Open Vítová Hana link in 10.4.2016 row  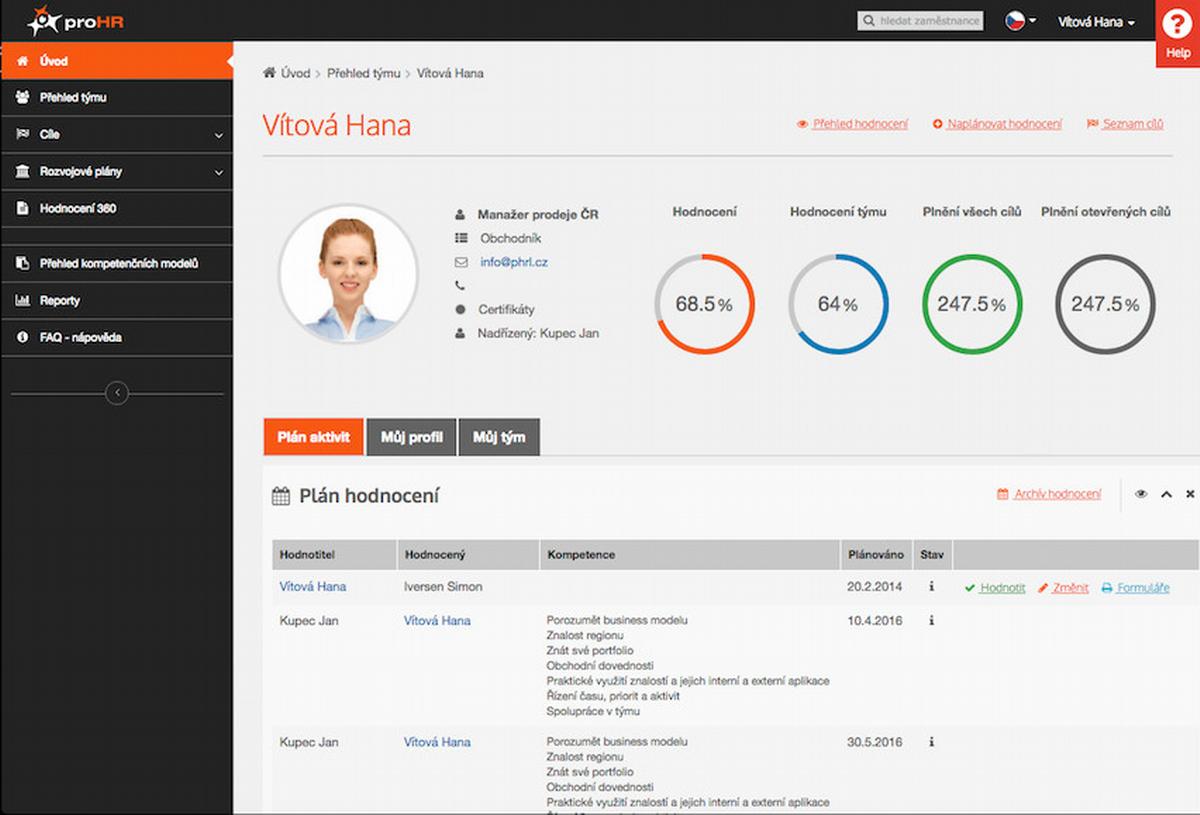[437, 621]
